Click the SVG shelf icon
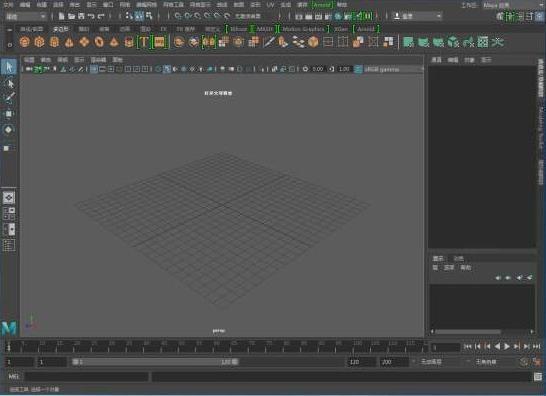This screenshot has height=396, width=546. (x=159, y=42)
